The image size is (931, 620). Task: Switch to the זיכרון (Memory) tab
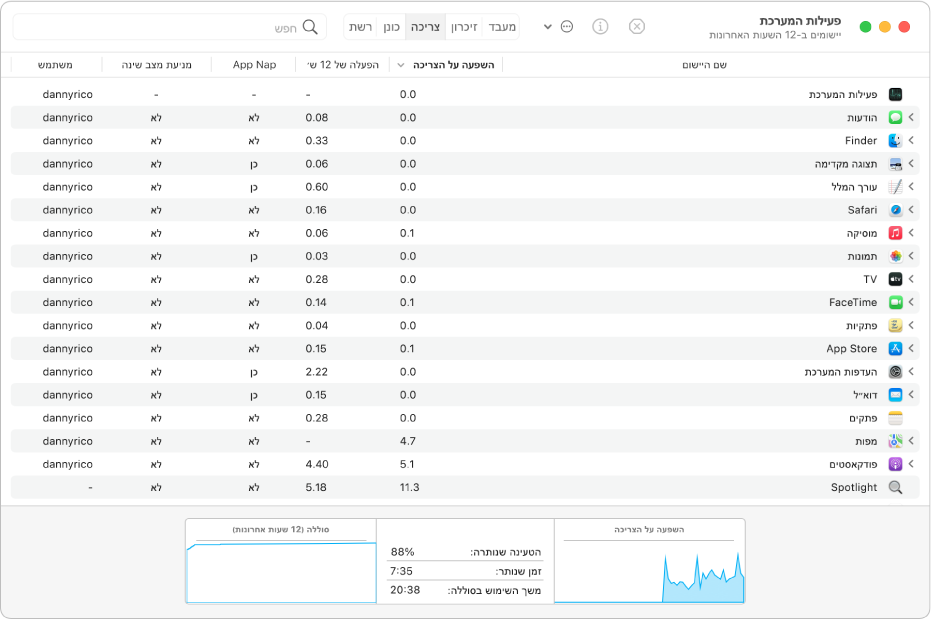coord(464,27)
